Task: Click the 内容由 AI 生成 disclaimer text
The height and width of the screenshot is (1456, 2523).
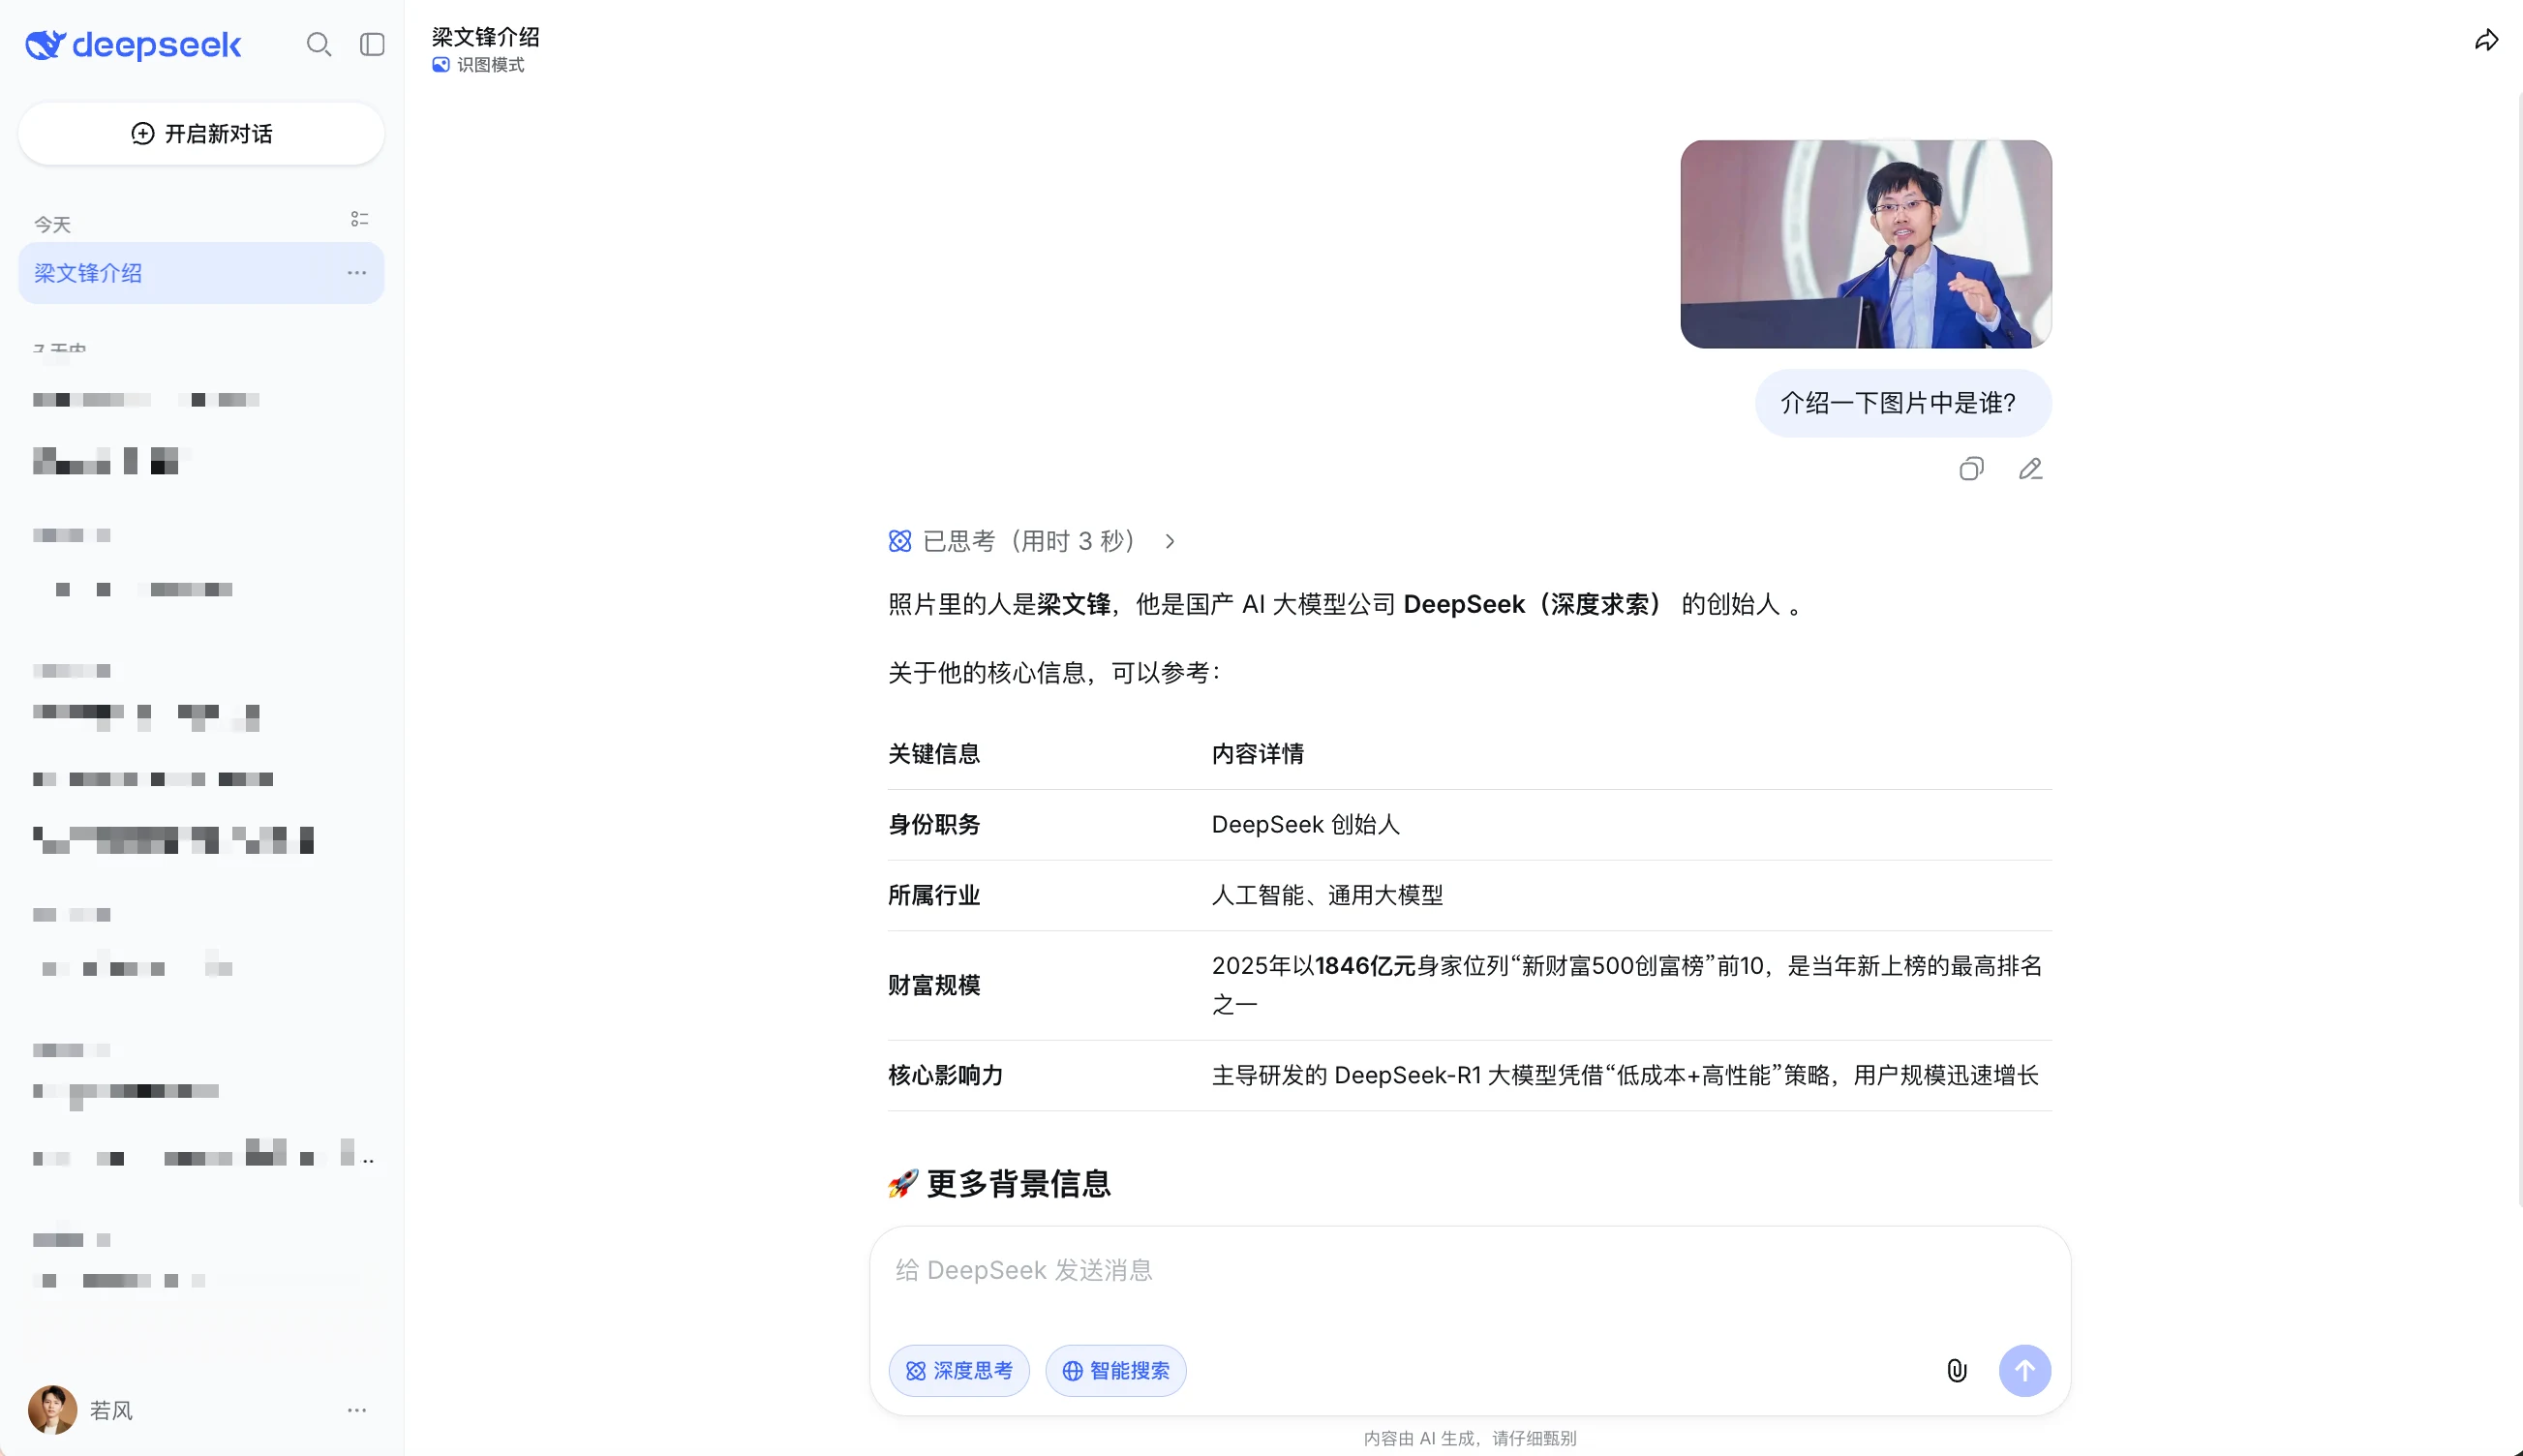Action: pyautogui.click(x=1470, y=1438)
